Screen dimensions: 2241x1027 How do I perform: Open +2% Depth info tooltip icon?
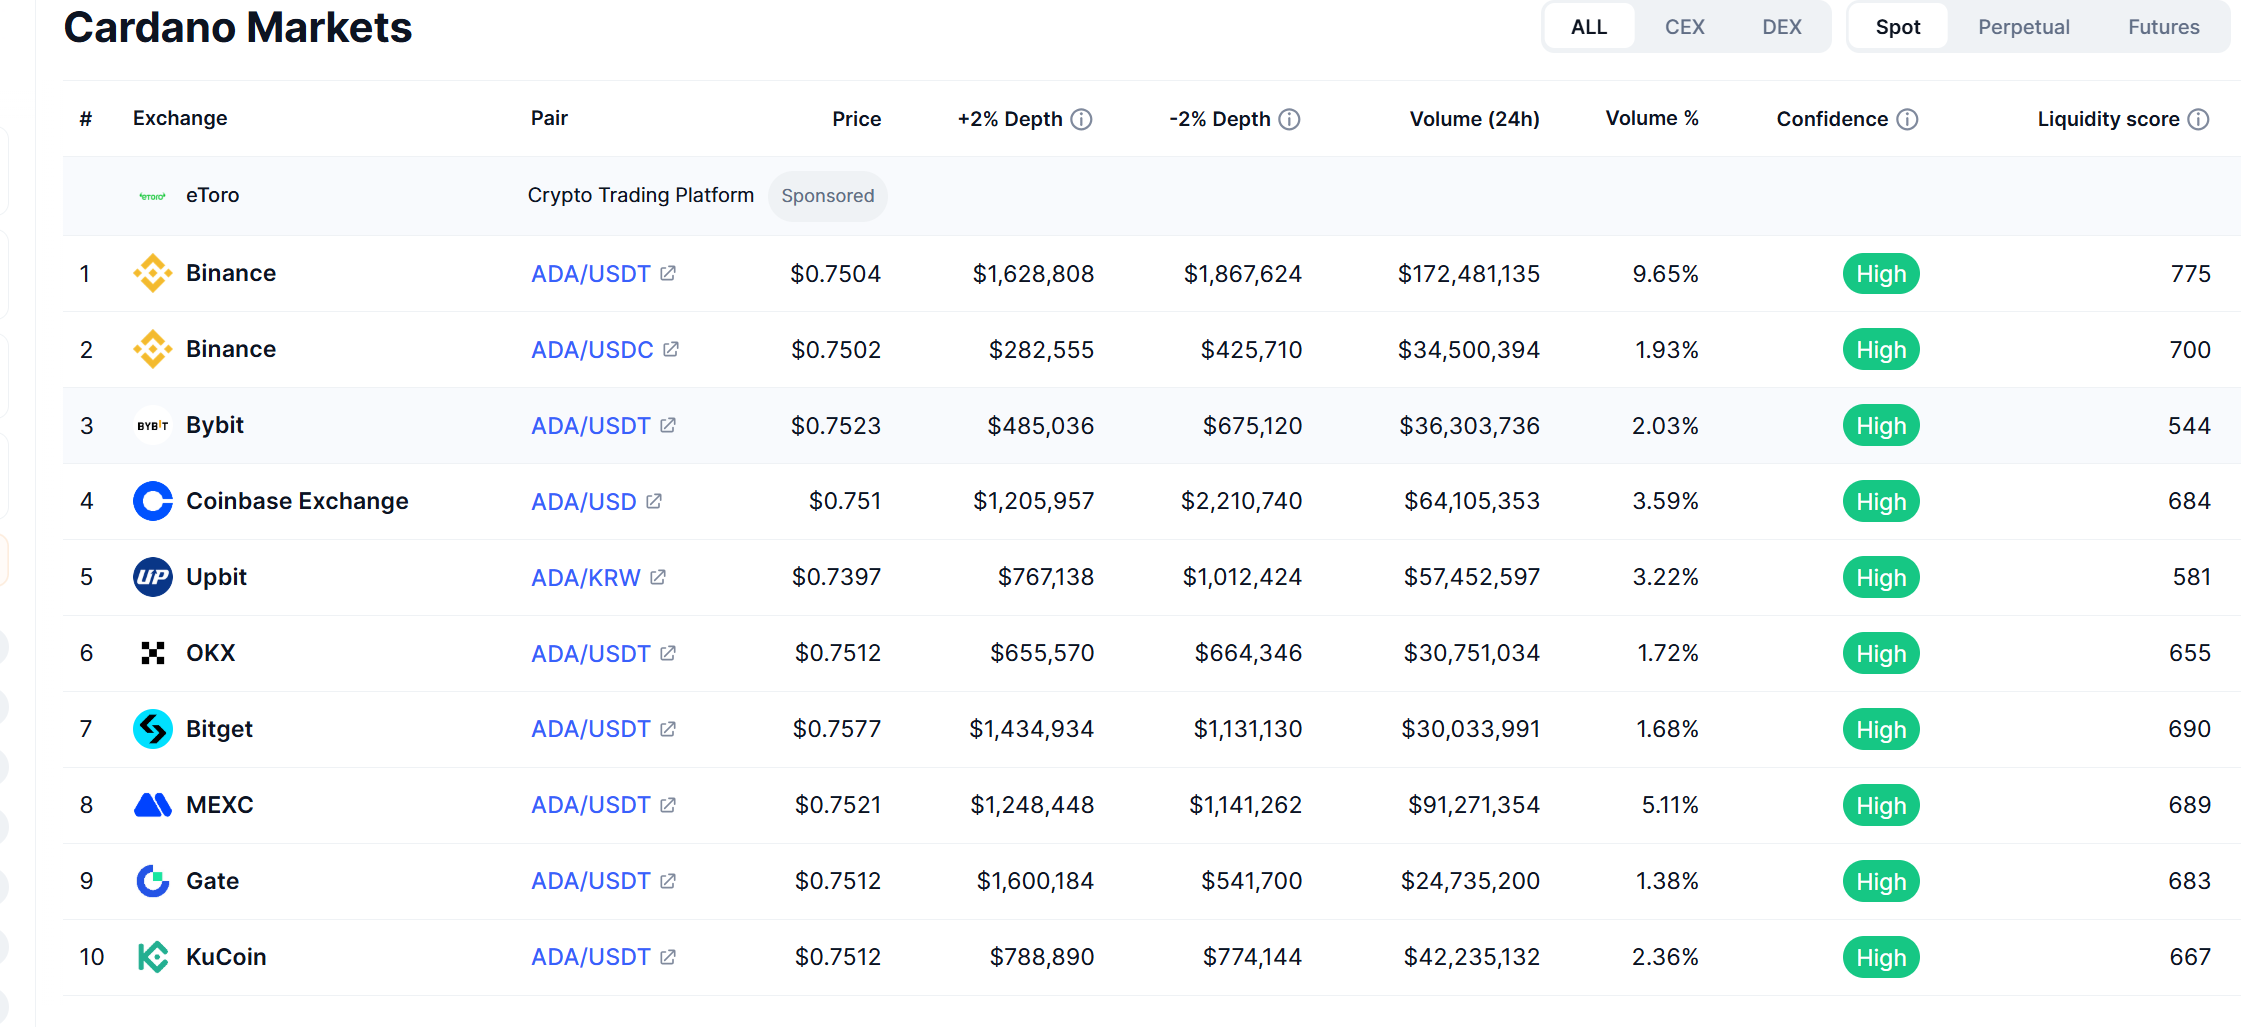click(x=1081, y=119)
